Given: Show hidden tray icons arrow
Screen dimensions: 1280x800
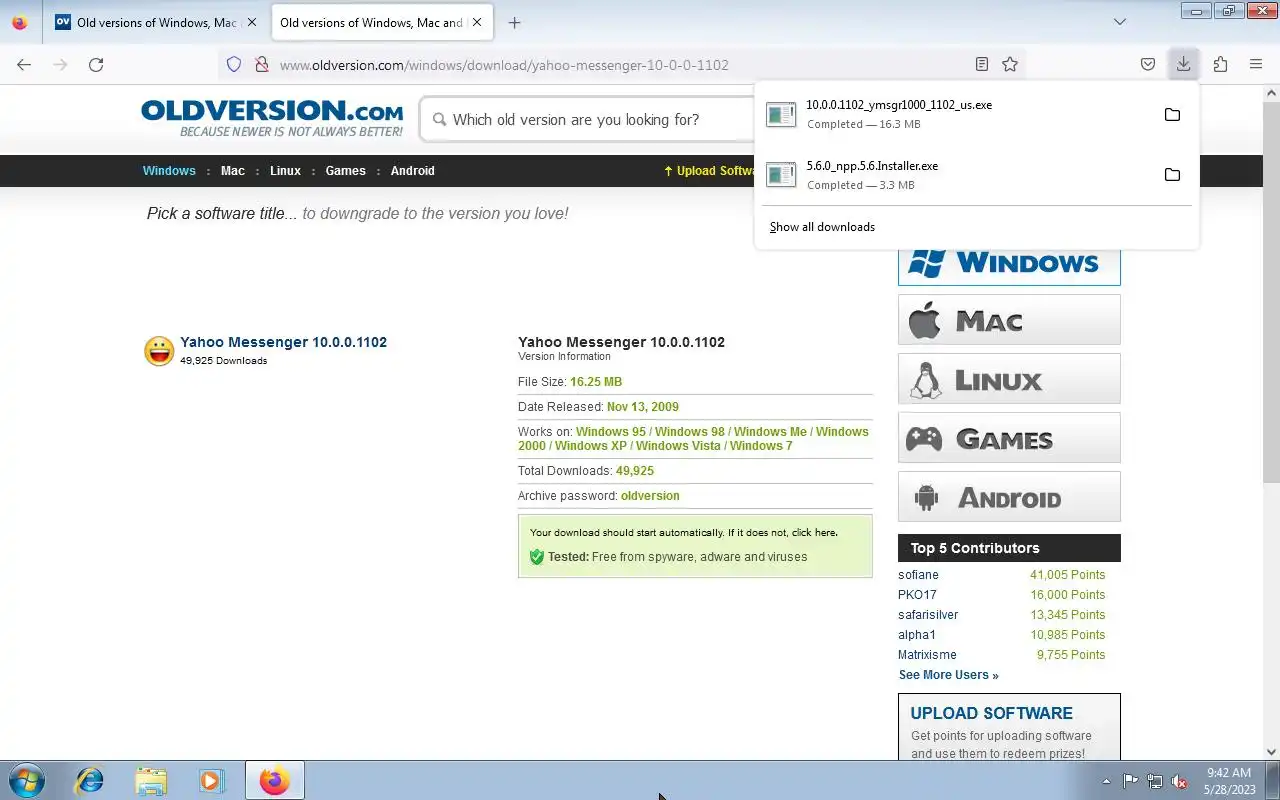Looking at the screenshot, I should click(x=1106, y=781).
